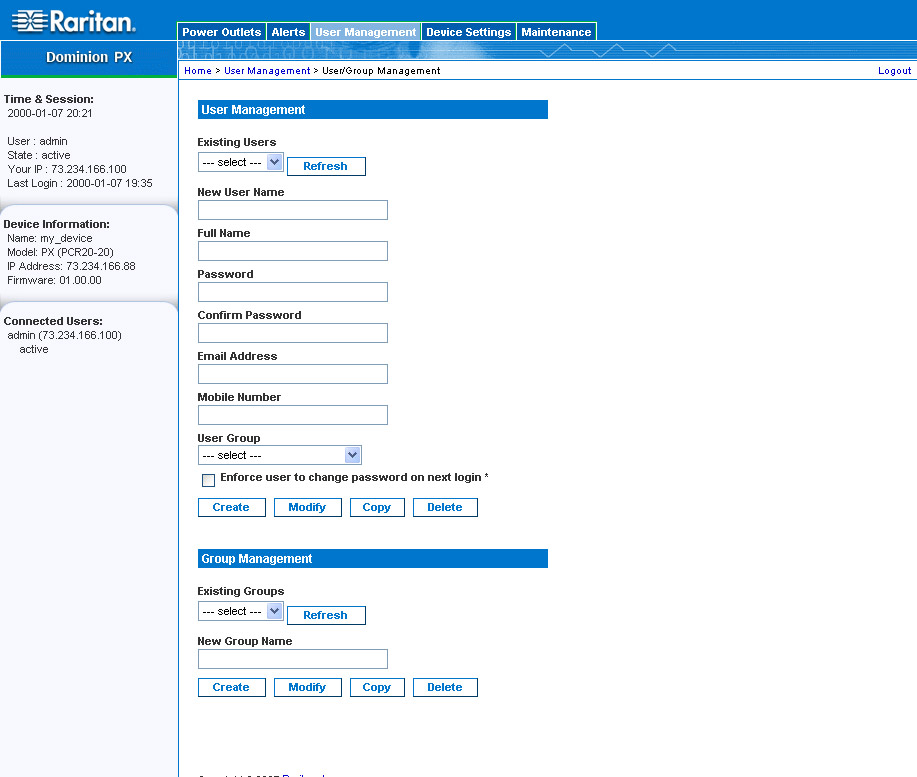Select the Maintenance tab
The image size is (917, 777).
coord(556,32)
